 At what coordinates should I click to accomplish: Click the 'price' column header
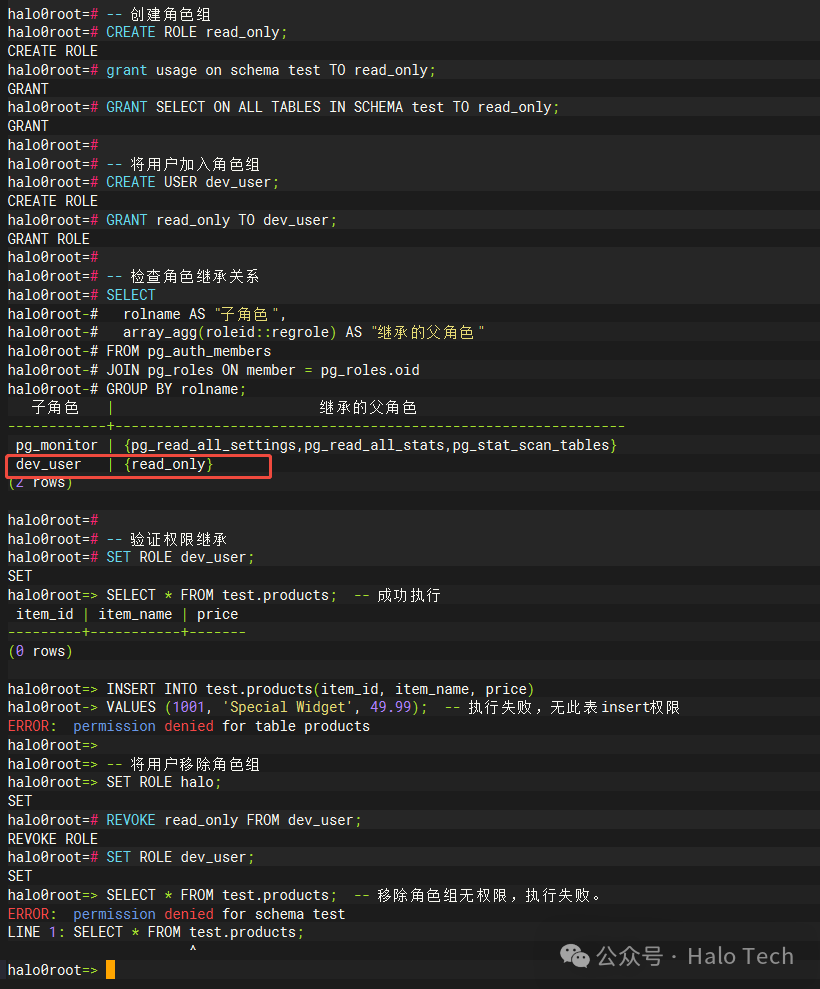point(218,614)
